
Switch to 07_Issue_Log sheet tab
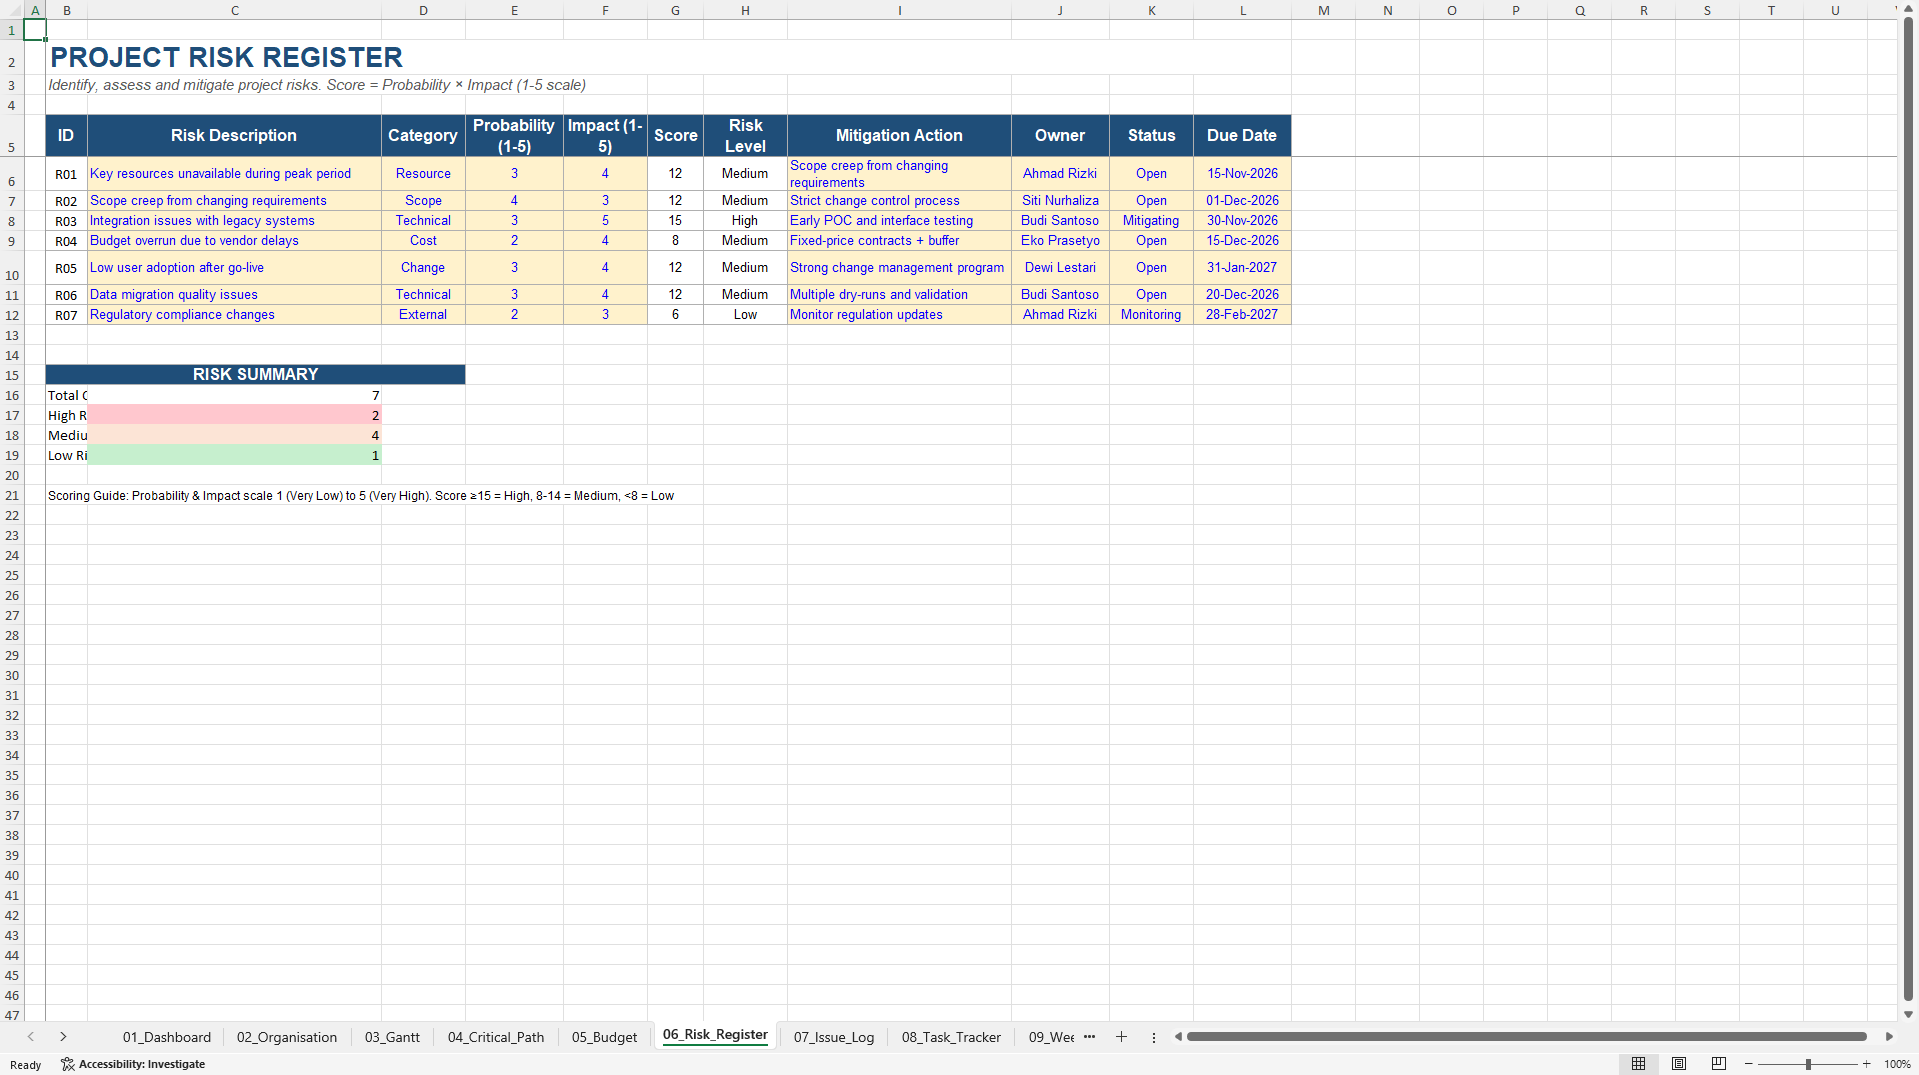pyautogui.click(x=834, y=1037)
